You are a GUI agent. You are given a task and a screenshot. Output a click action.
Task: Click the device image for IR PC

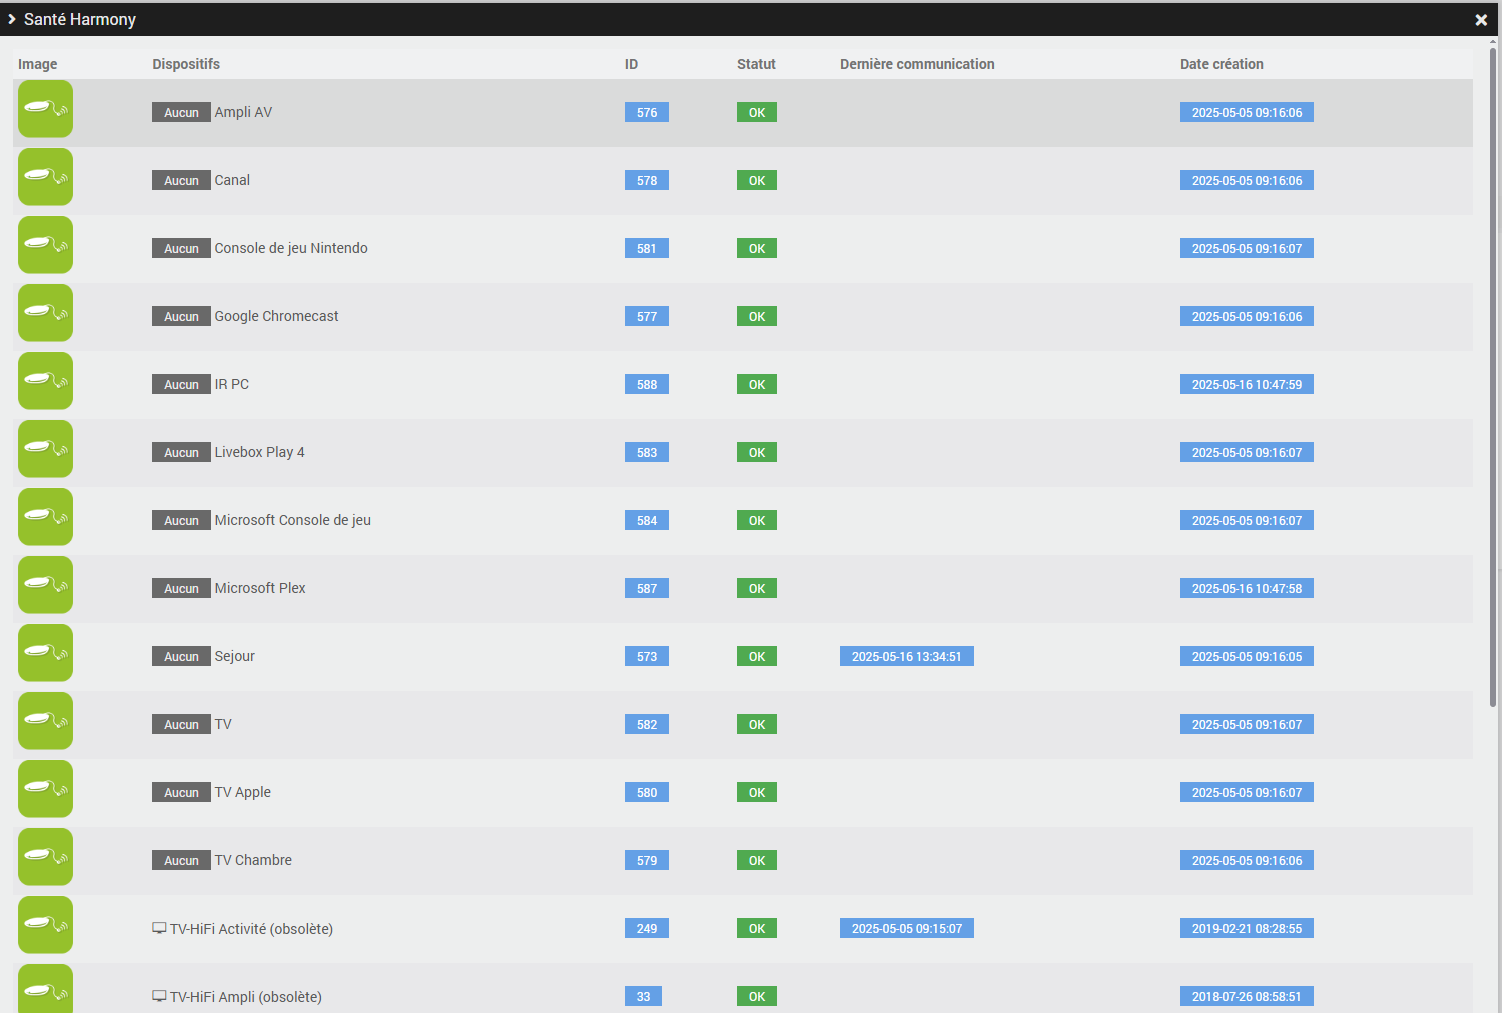point(45,381)
